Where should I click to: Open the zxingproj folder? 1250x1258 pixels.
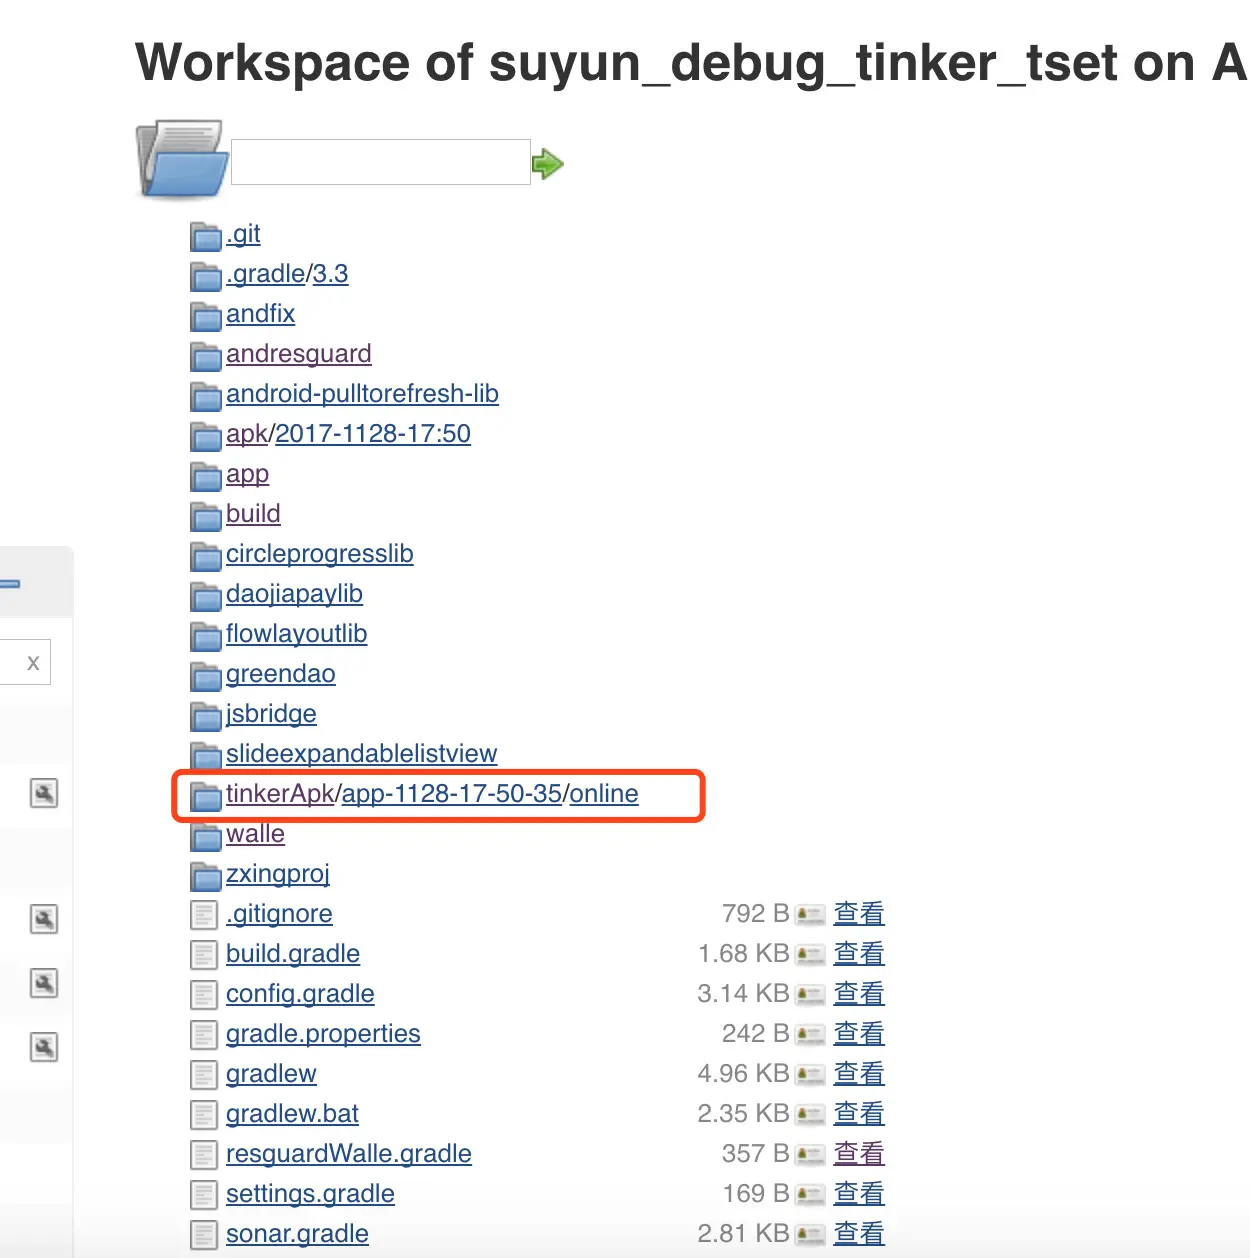278,874
